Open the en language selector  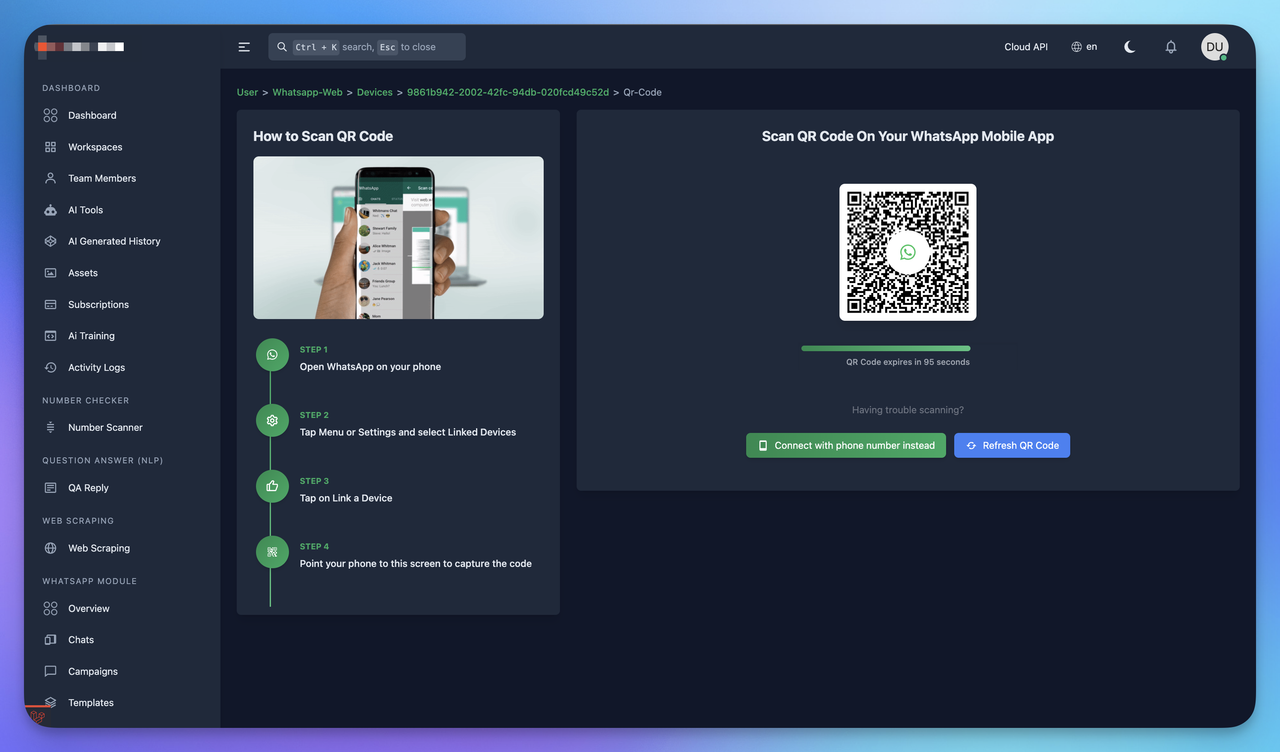point(1084,47)
